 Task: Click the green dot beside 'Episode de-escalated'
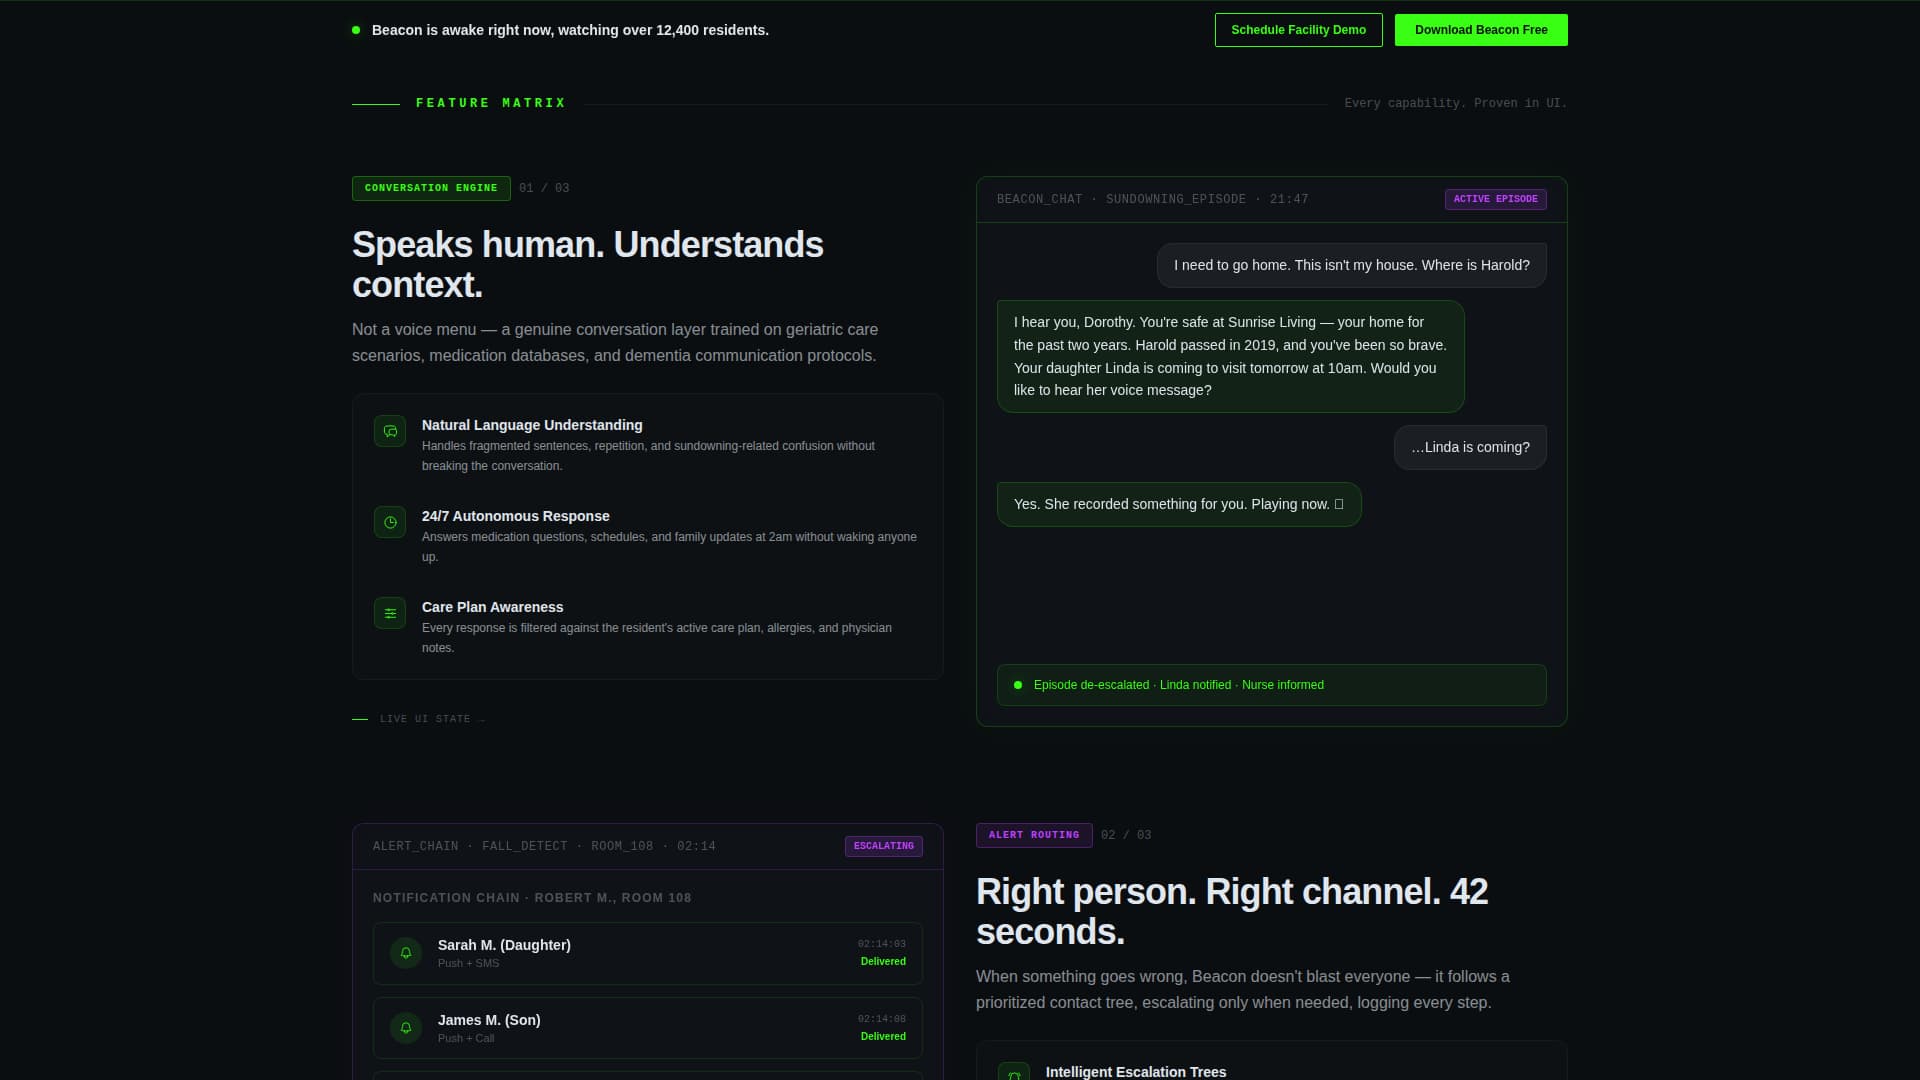click(1018, 685)
